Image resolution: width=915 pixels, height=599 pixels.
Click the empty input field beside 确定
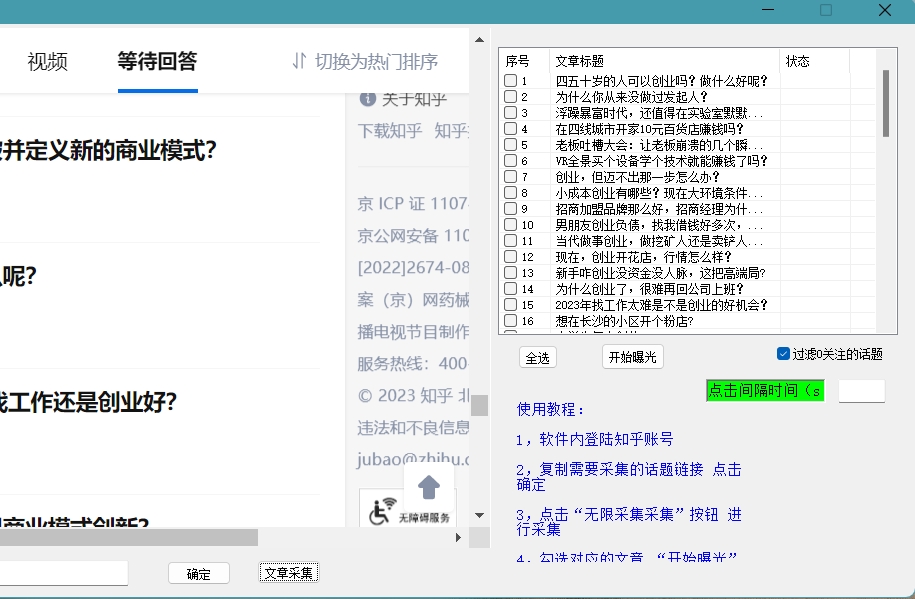(x=64, y=572)
